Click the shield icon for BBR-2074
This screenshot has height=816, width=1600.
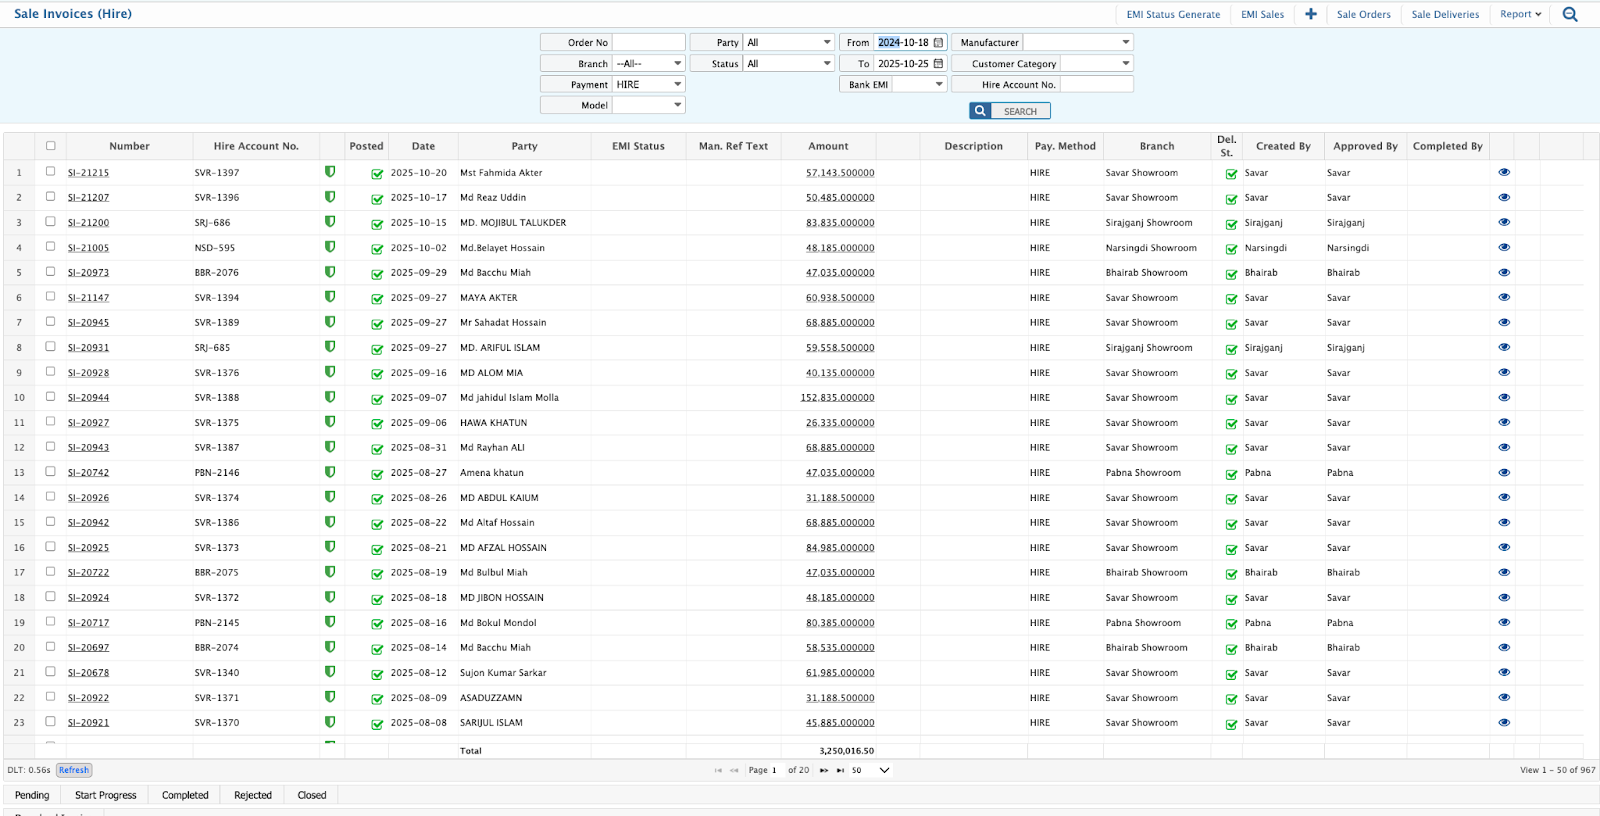pos(330,647)
